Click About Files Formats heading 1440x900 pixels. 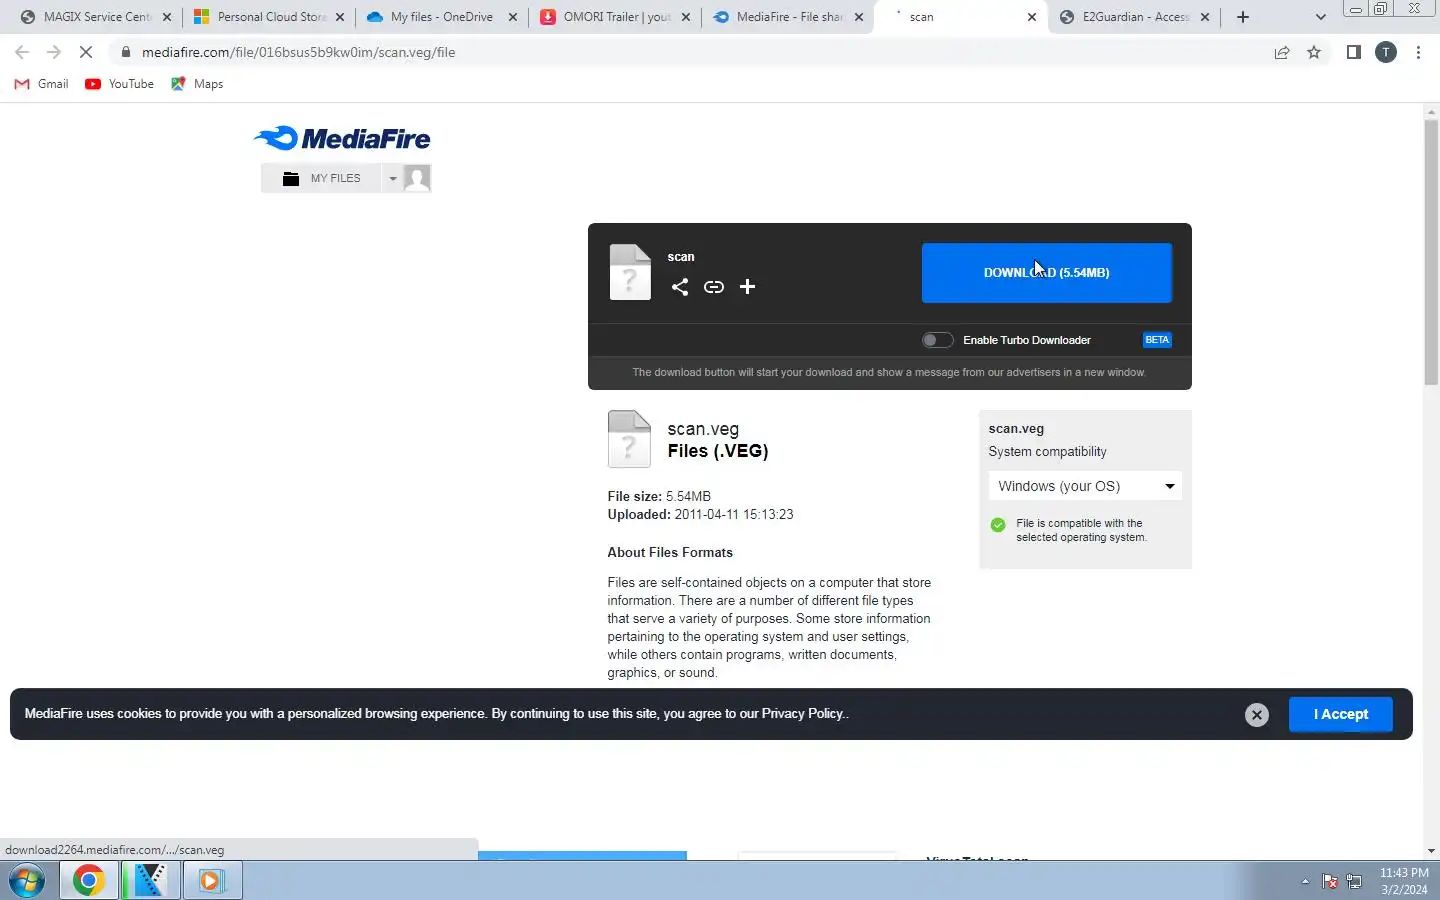coord(670,552)
